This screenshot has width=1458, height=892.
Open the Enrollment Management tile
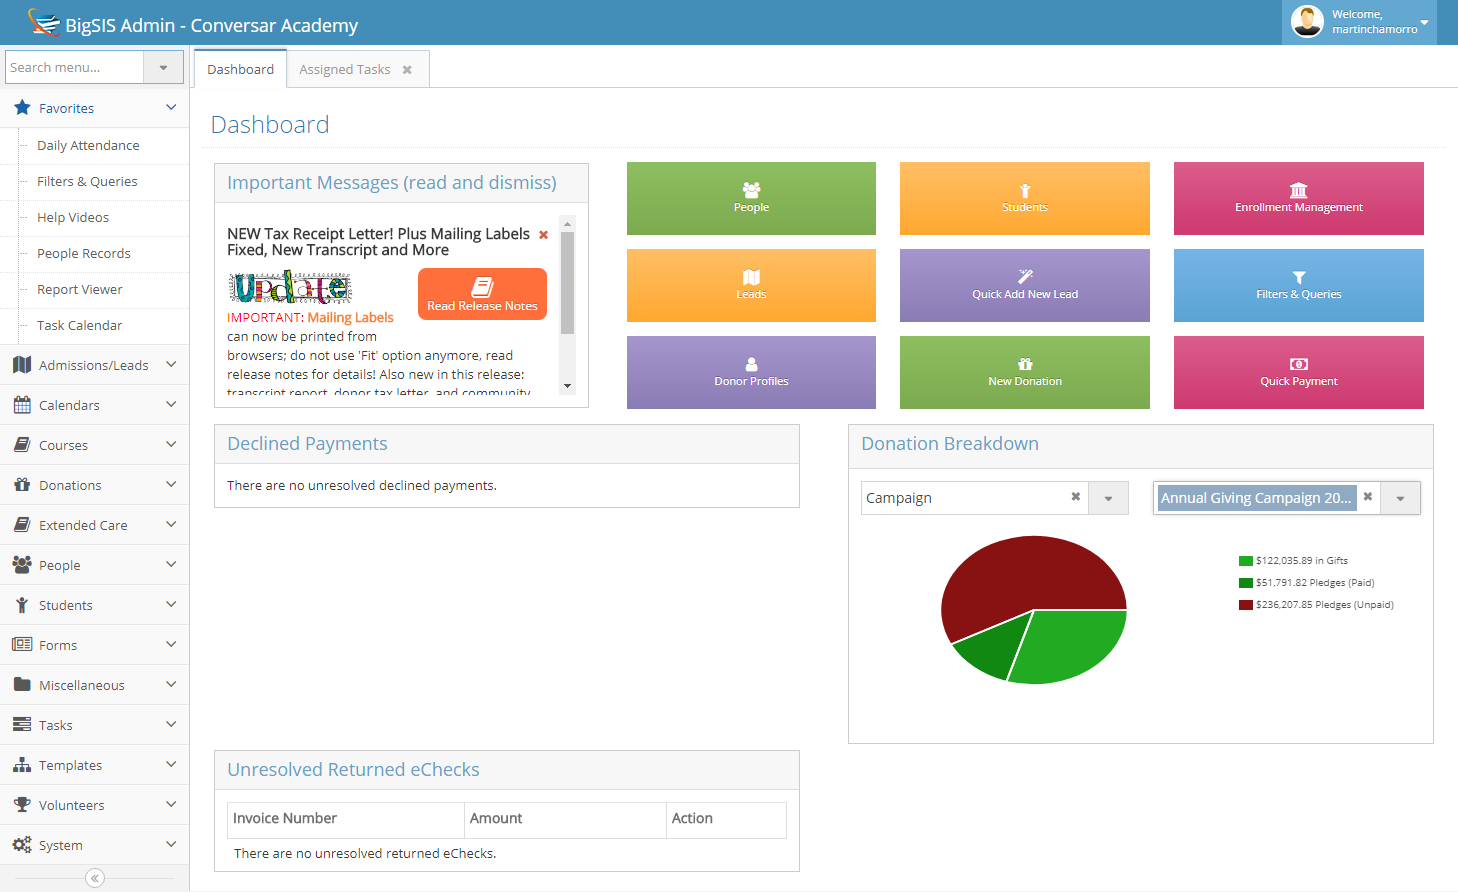tap(1299, 198)
